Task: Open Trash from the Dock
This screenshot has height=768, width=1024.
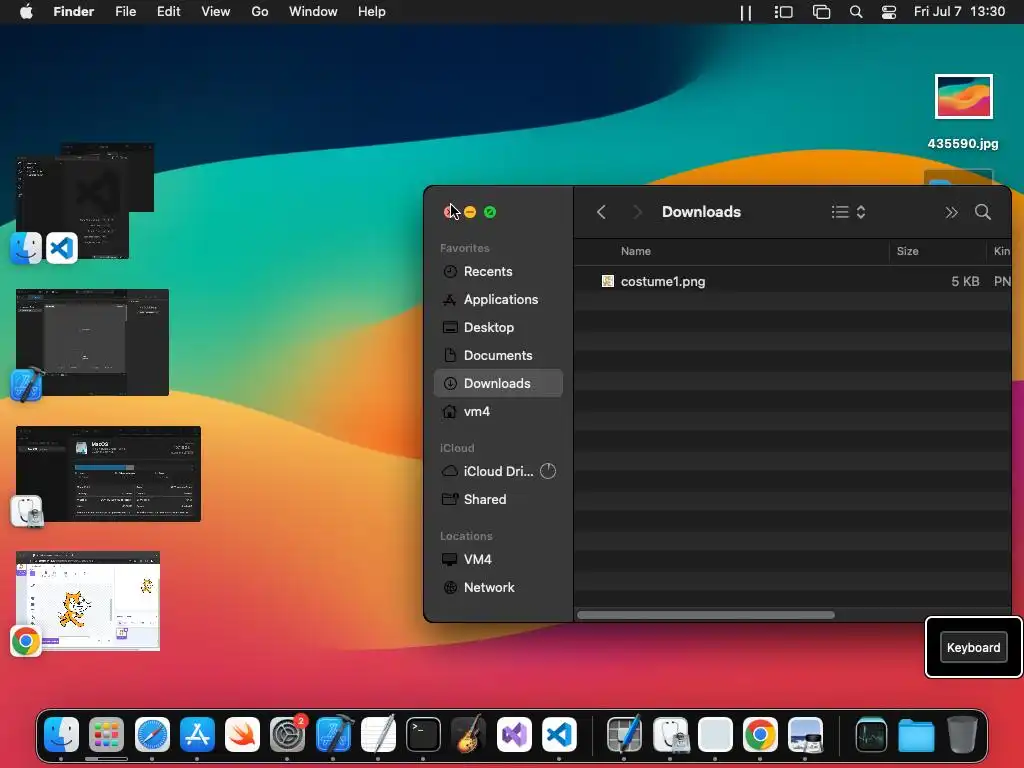Action: [961, 735]
